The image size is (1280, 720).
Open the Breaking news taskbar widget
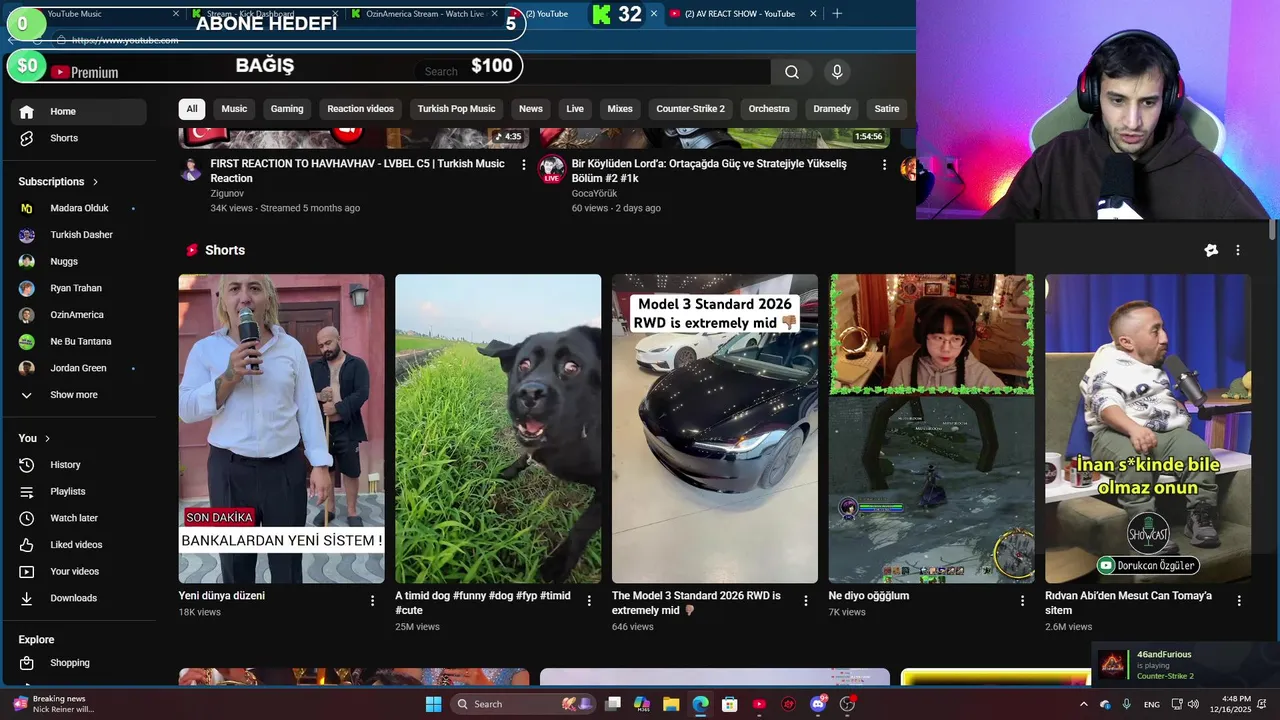(x=55, y=704)
